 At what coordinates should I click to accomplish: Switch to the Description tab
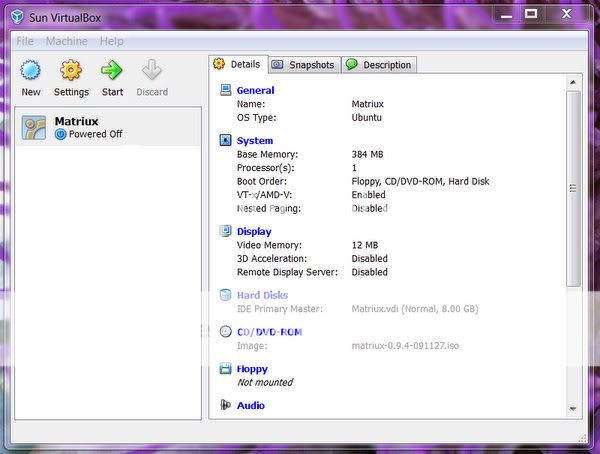[379, 65]
